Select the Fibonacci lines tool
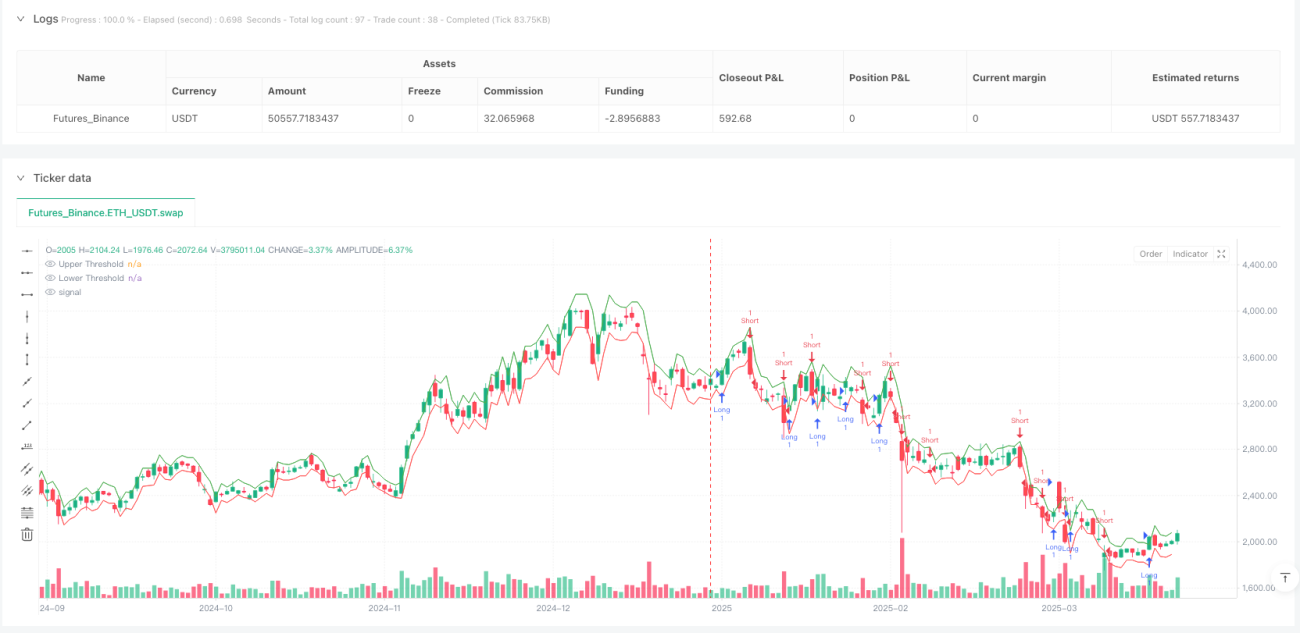Viewport: 1300px width, 633px height. [x=27, y=512]
